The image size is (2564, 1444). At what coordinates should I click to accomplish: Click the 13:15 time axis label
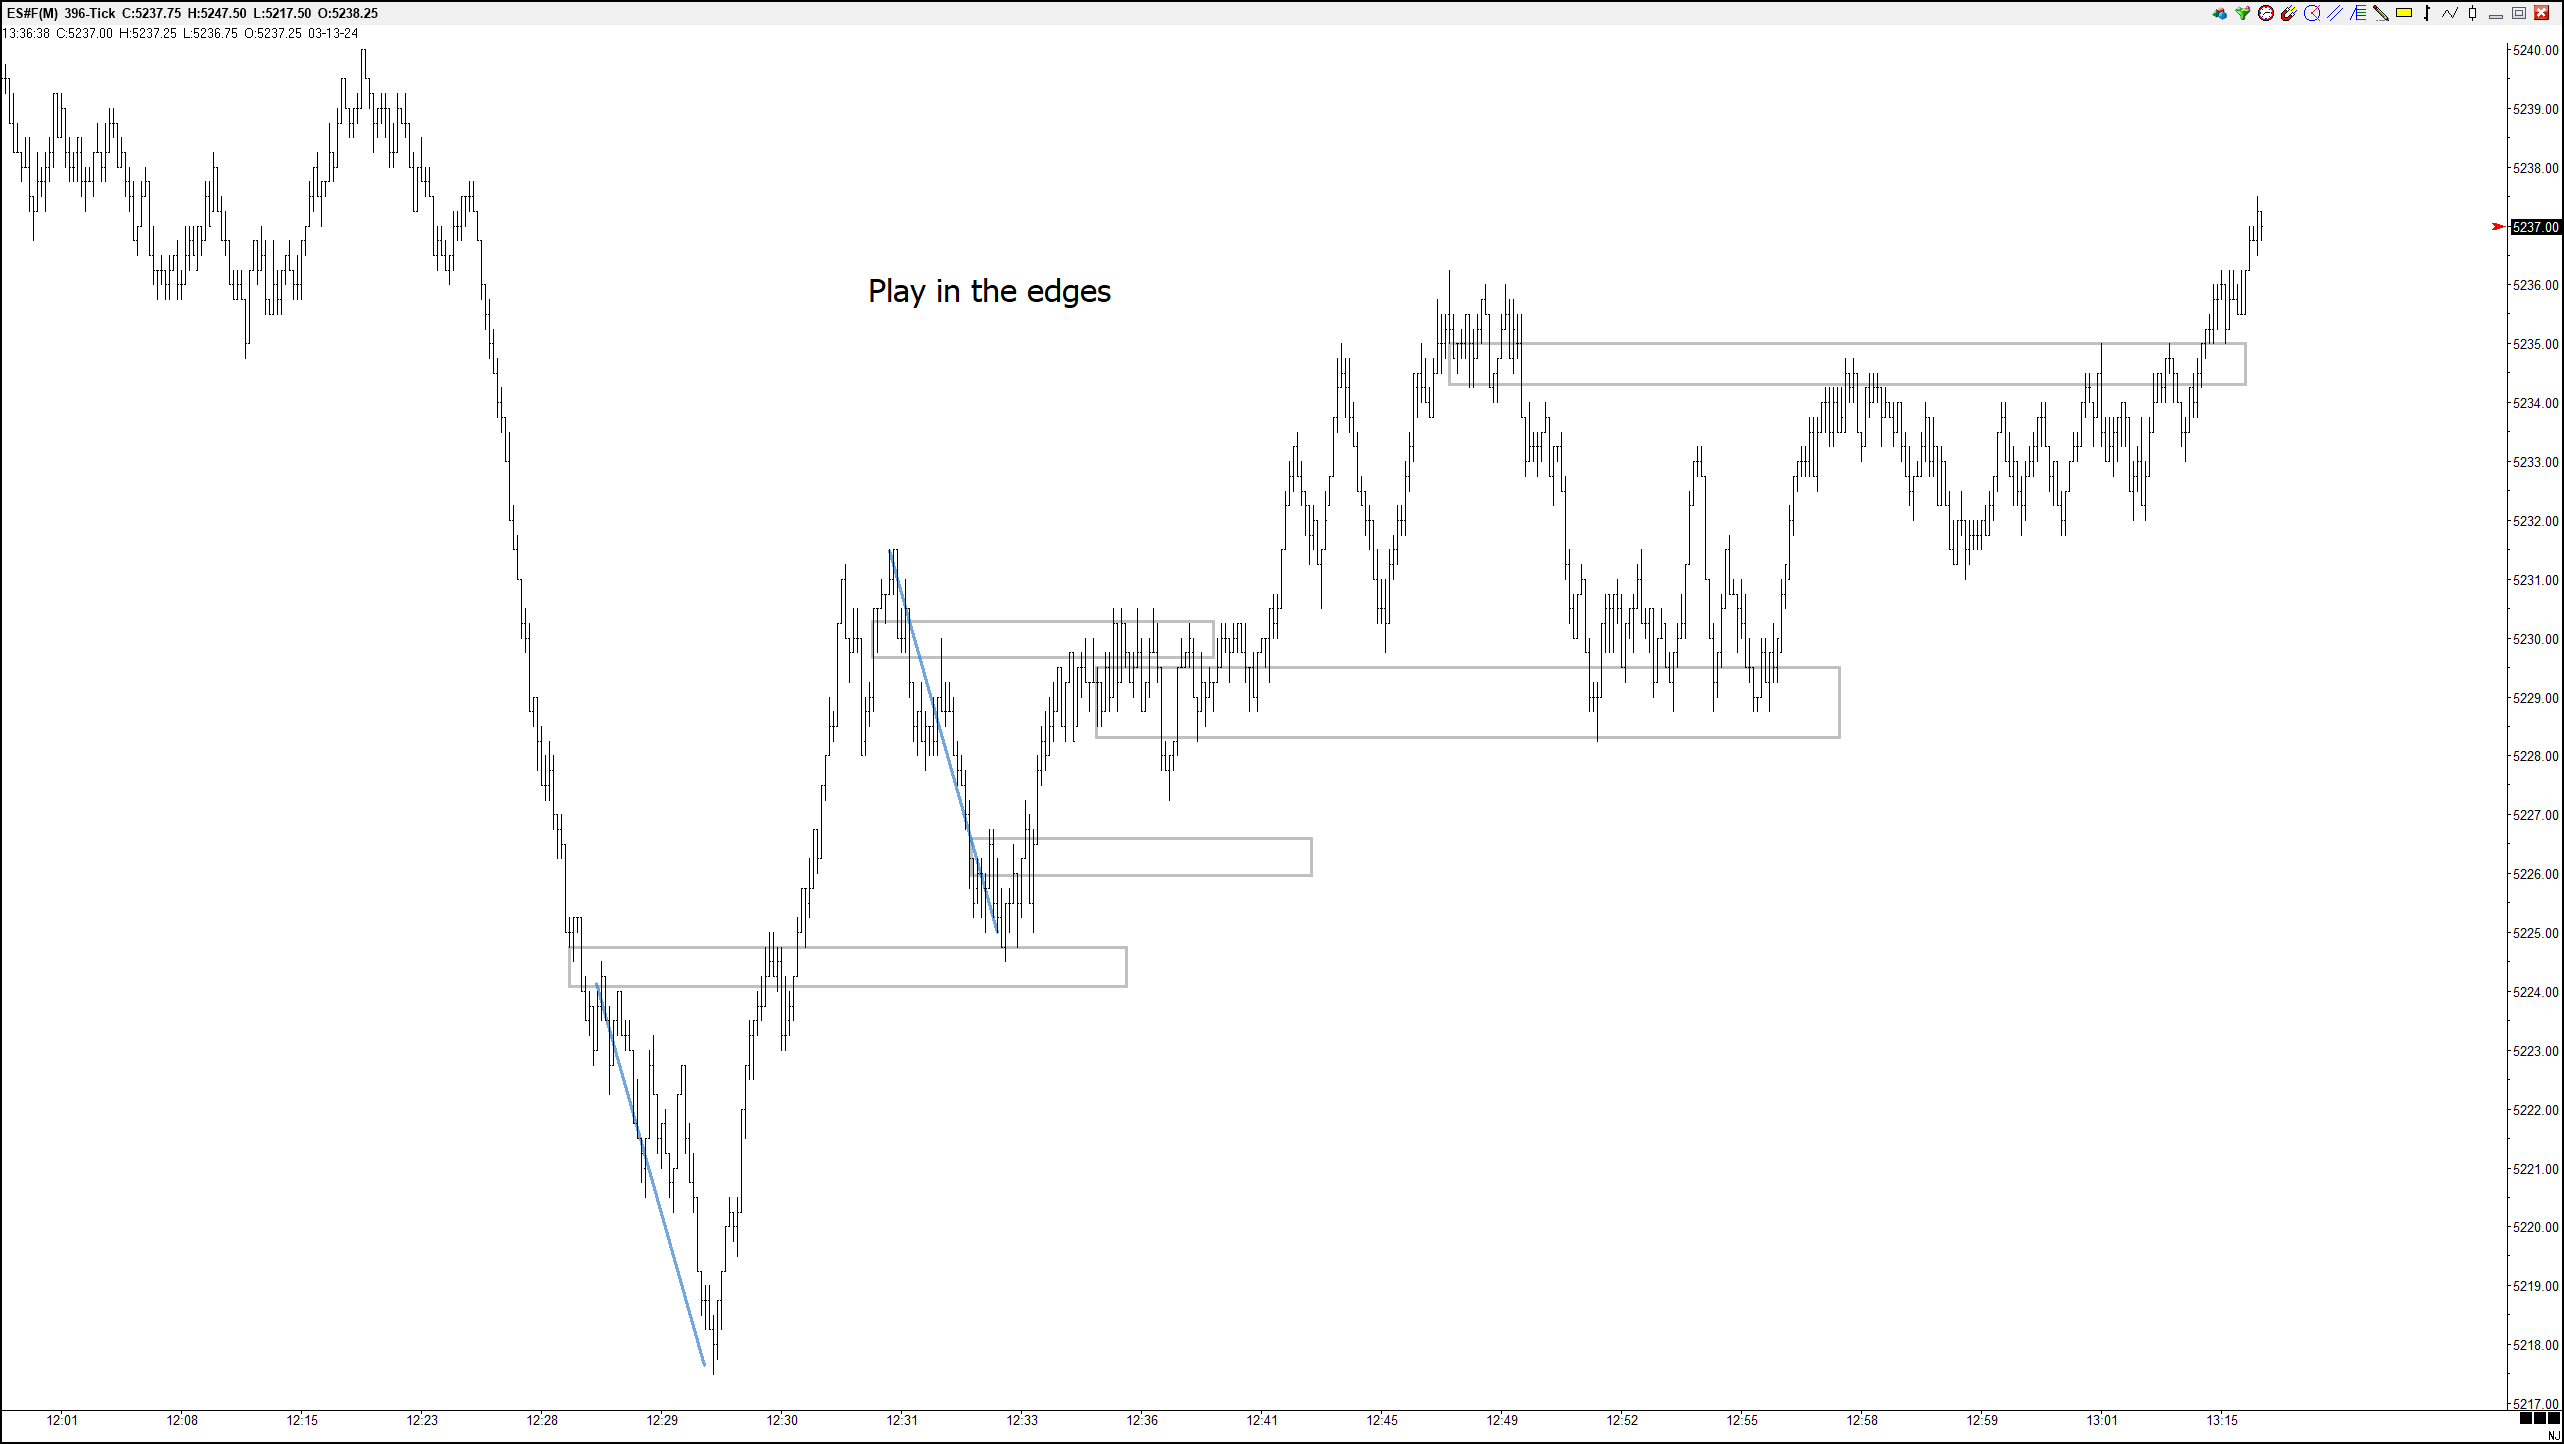pos(2222,1420)
